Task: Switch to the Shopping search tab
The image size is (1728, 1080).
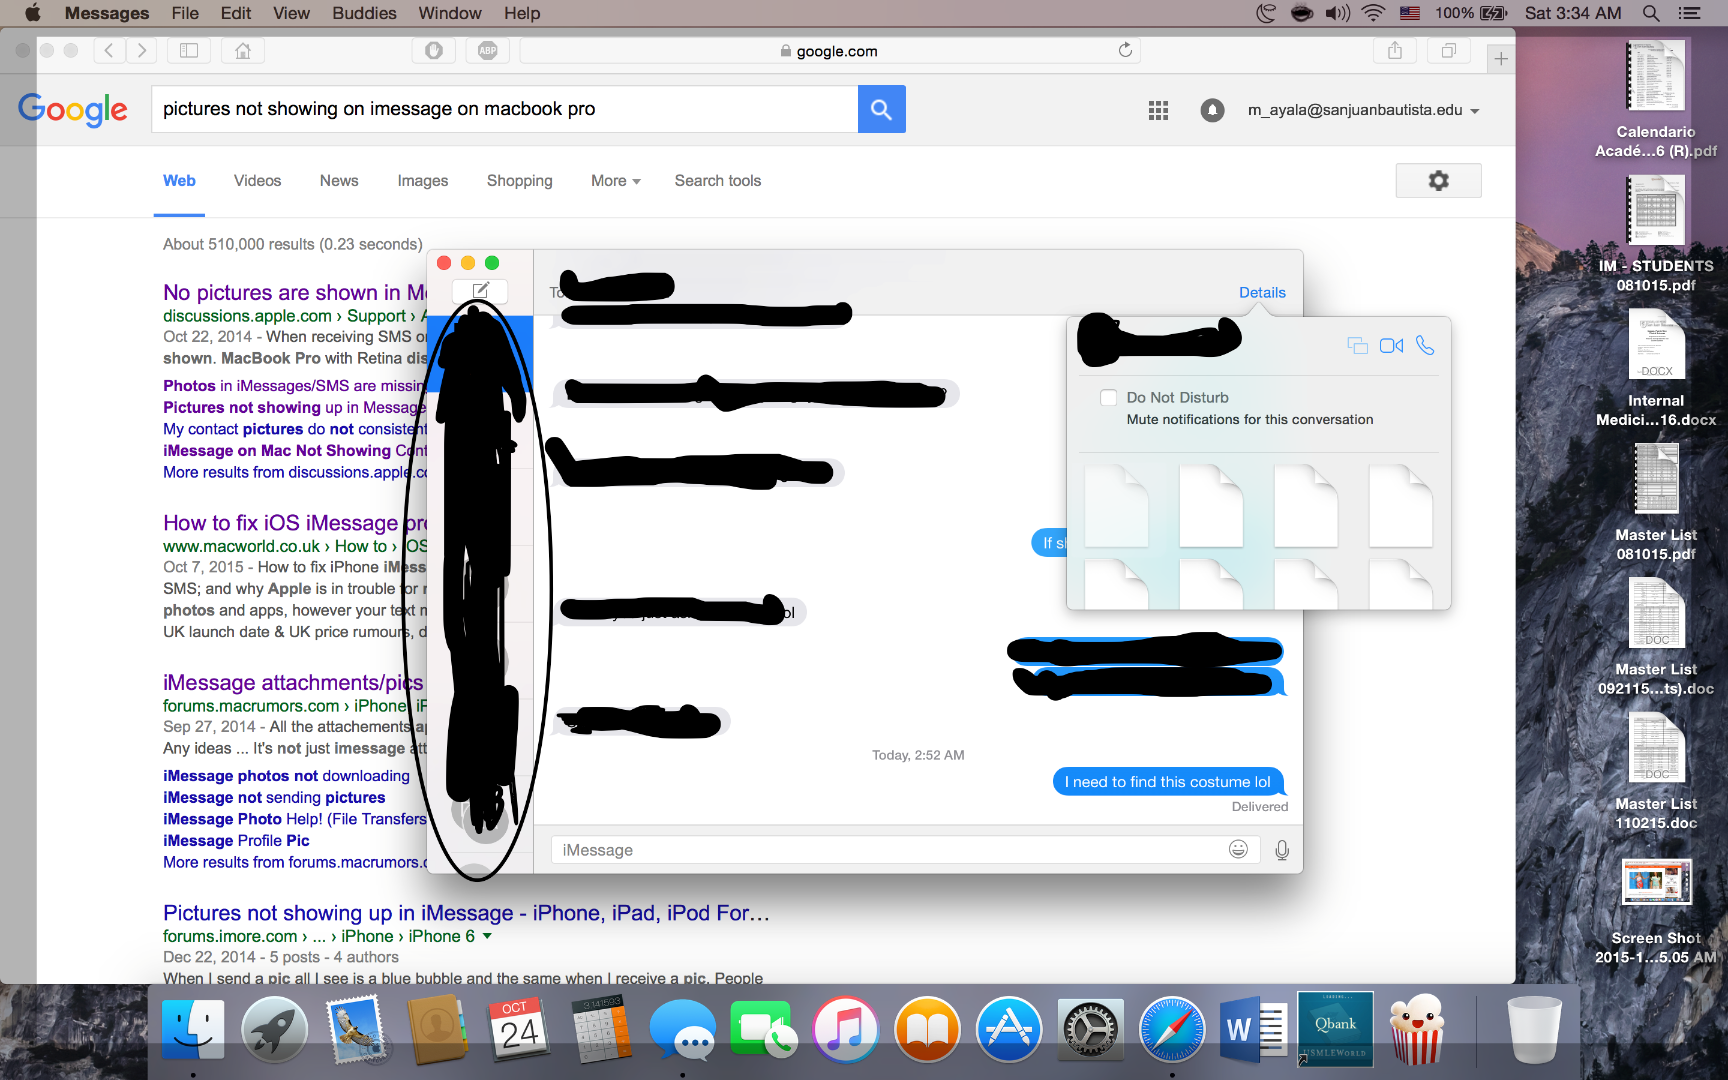Action: pos(520,181)
